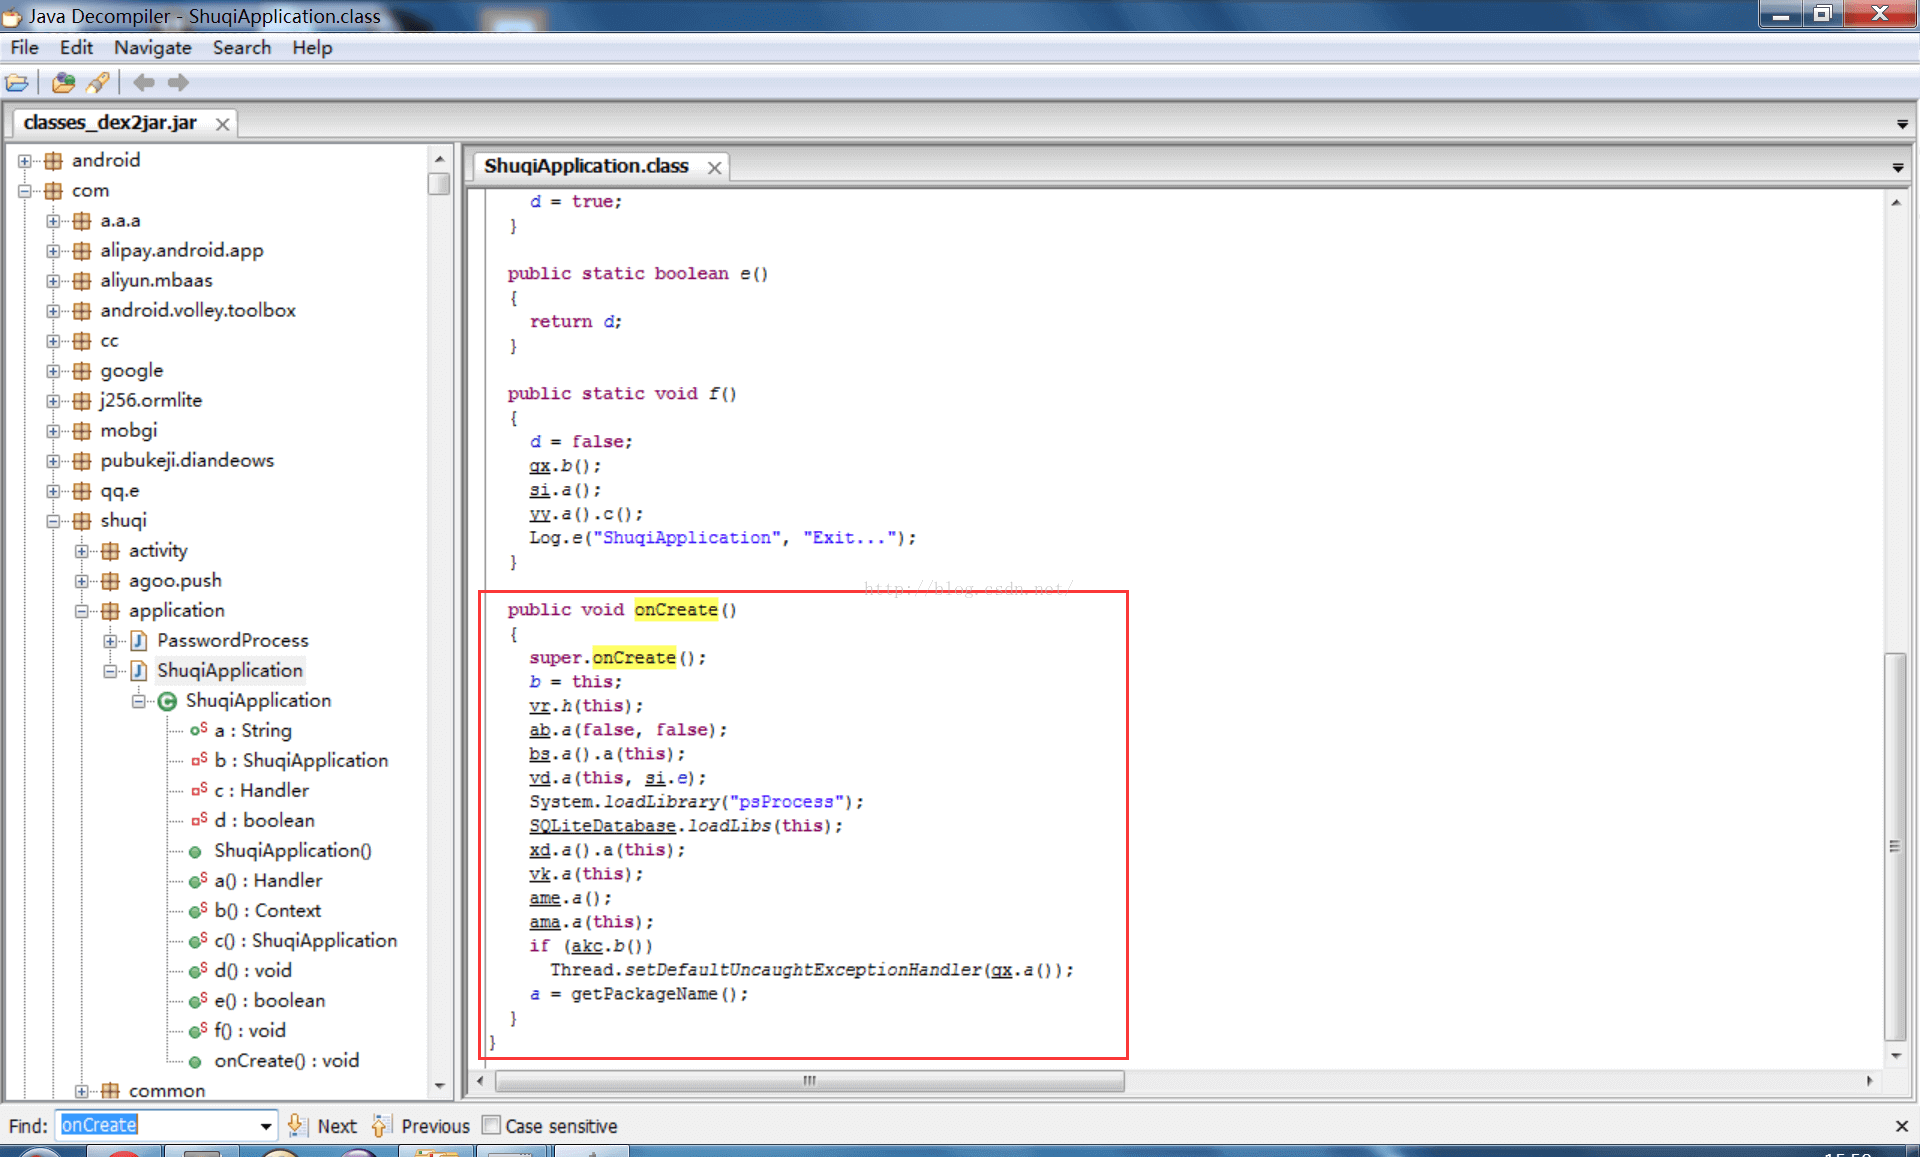Follow the ama class link
Image resolution: width=1920 pixels, height=1157 pixels.
pos(545,922)
